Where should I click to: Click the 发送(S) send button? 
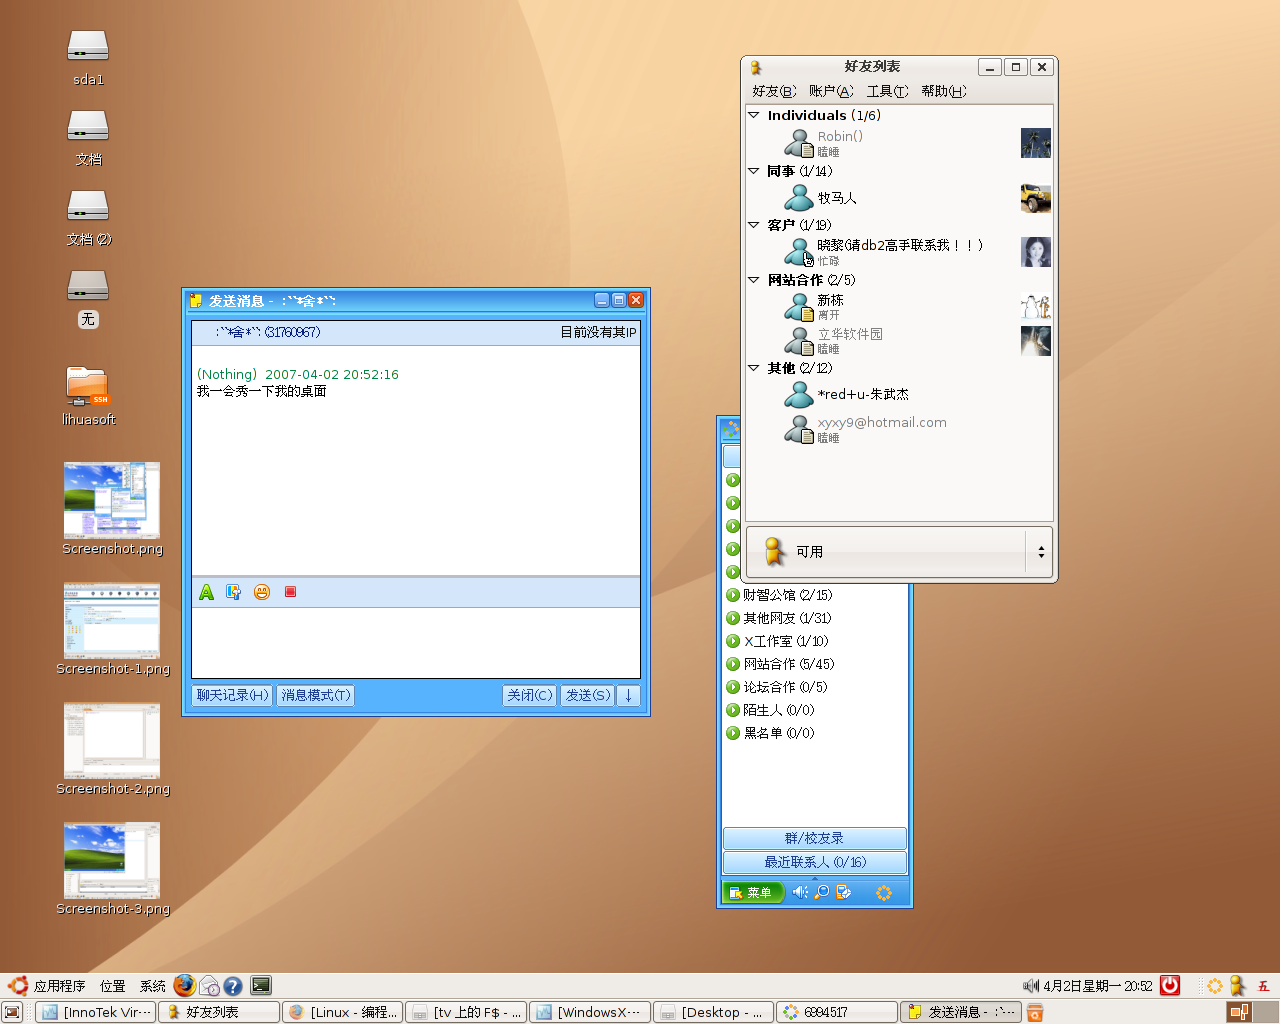pyautogui.click(x=587, y=695)
